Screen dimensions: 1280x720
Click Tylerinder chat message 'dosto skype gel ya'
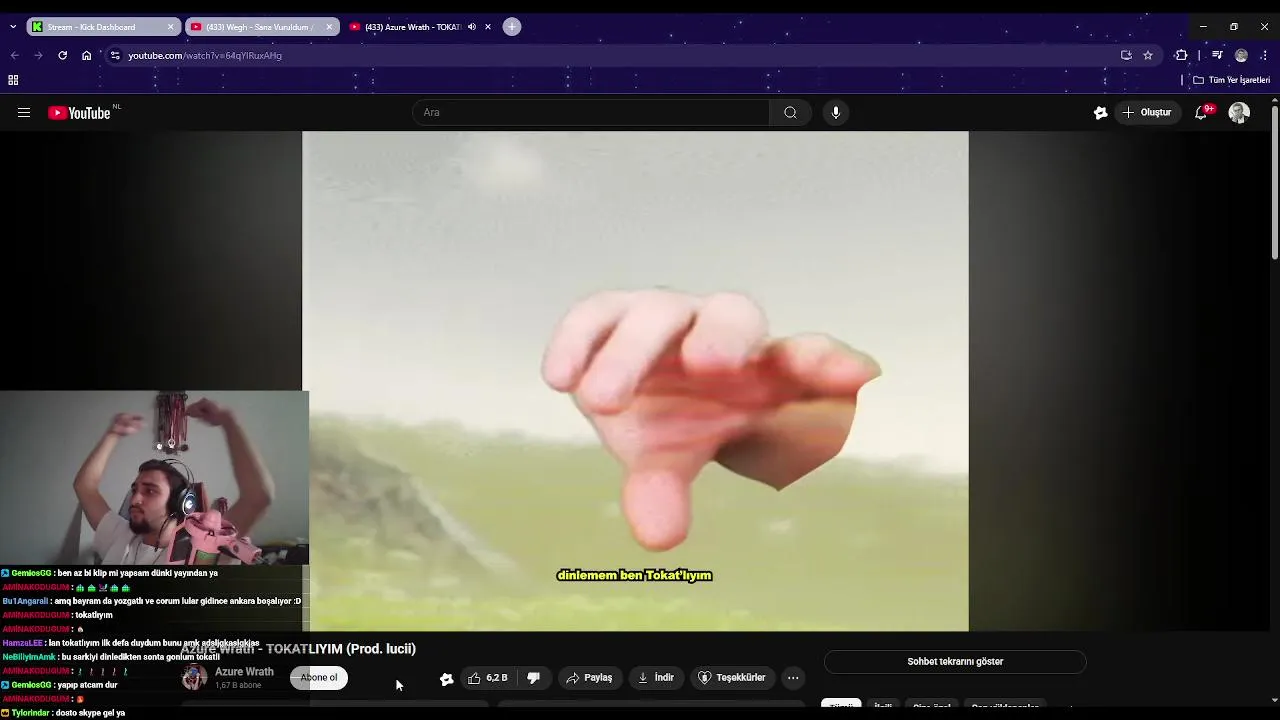(x=63, y=714)
